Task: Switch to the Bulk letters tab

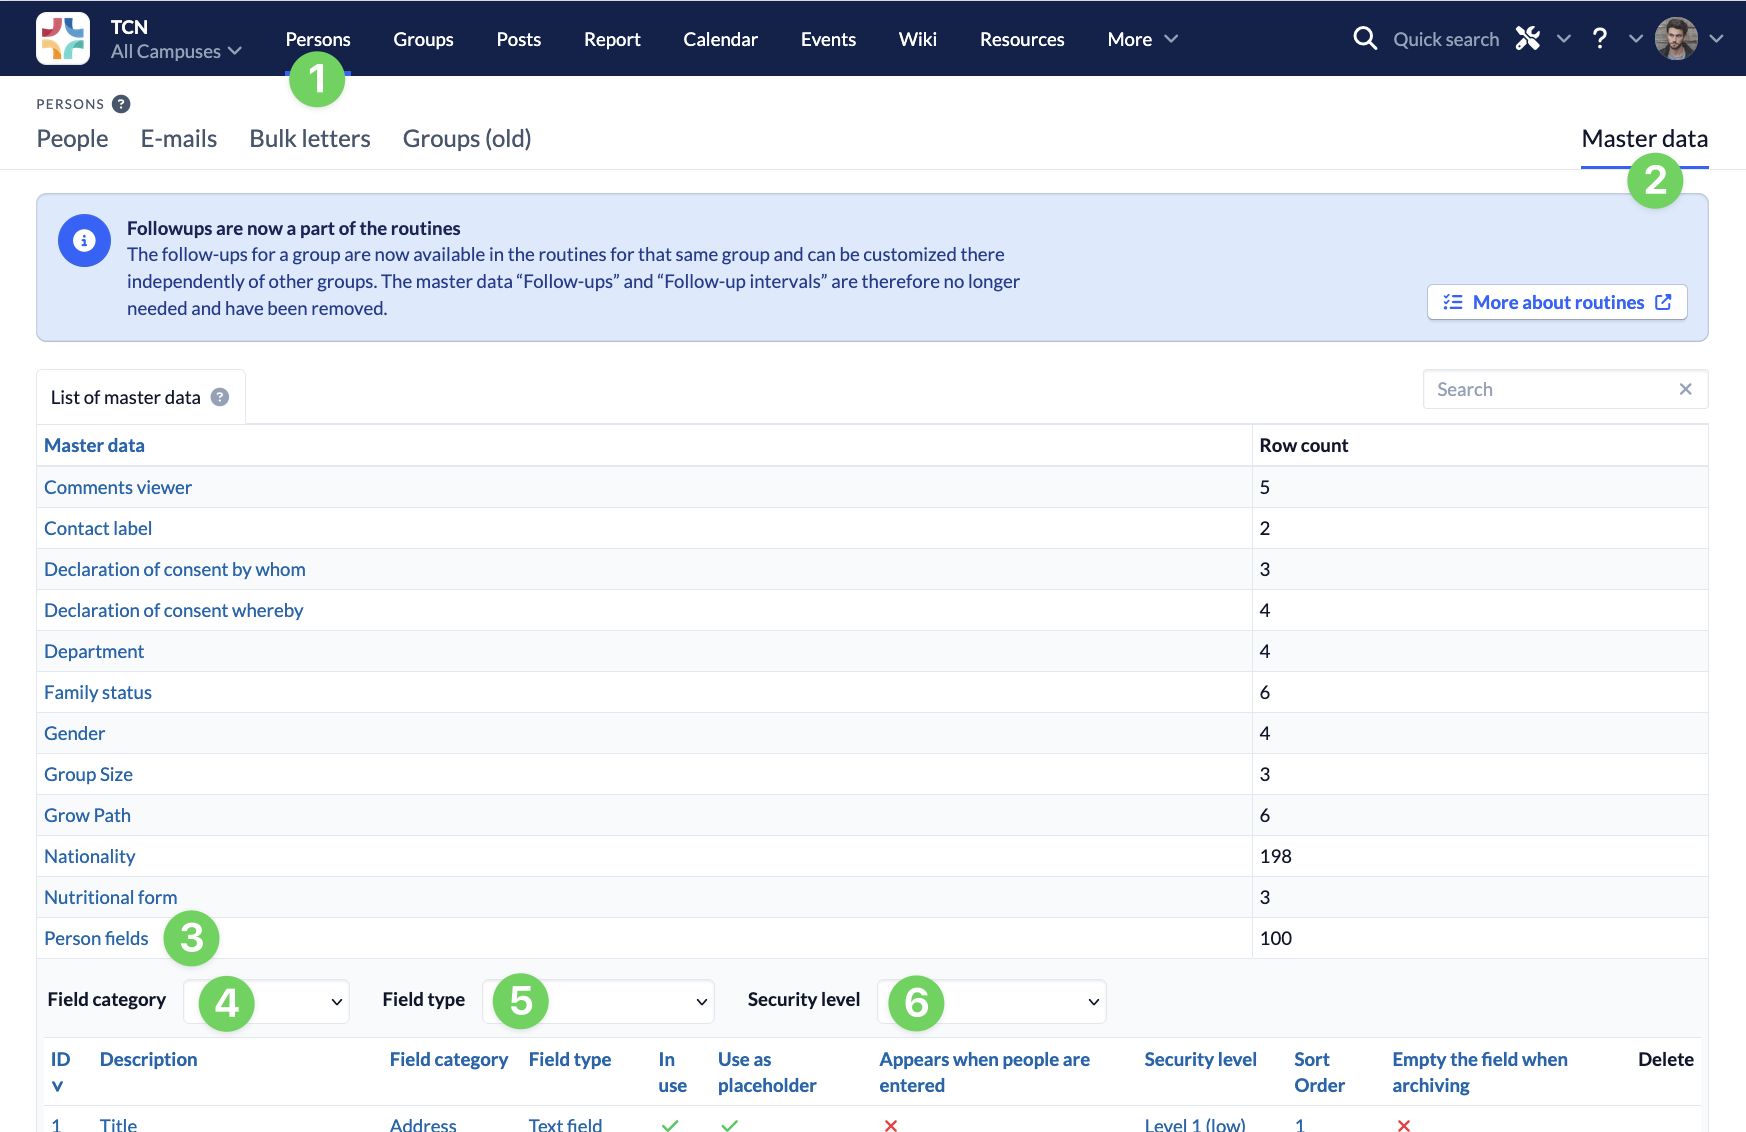Action: click(x=310, y=139)
